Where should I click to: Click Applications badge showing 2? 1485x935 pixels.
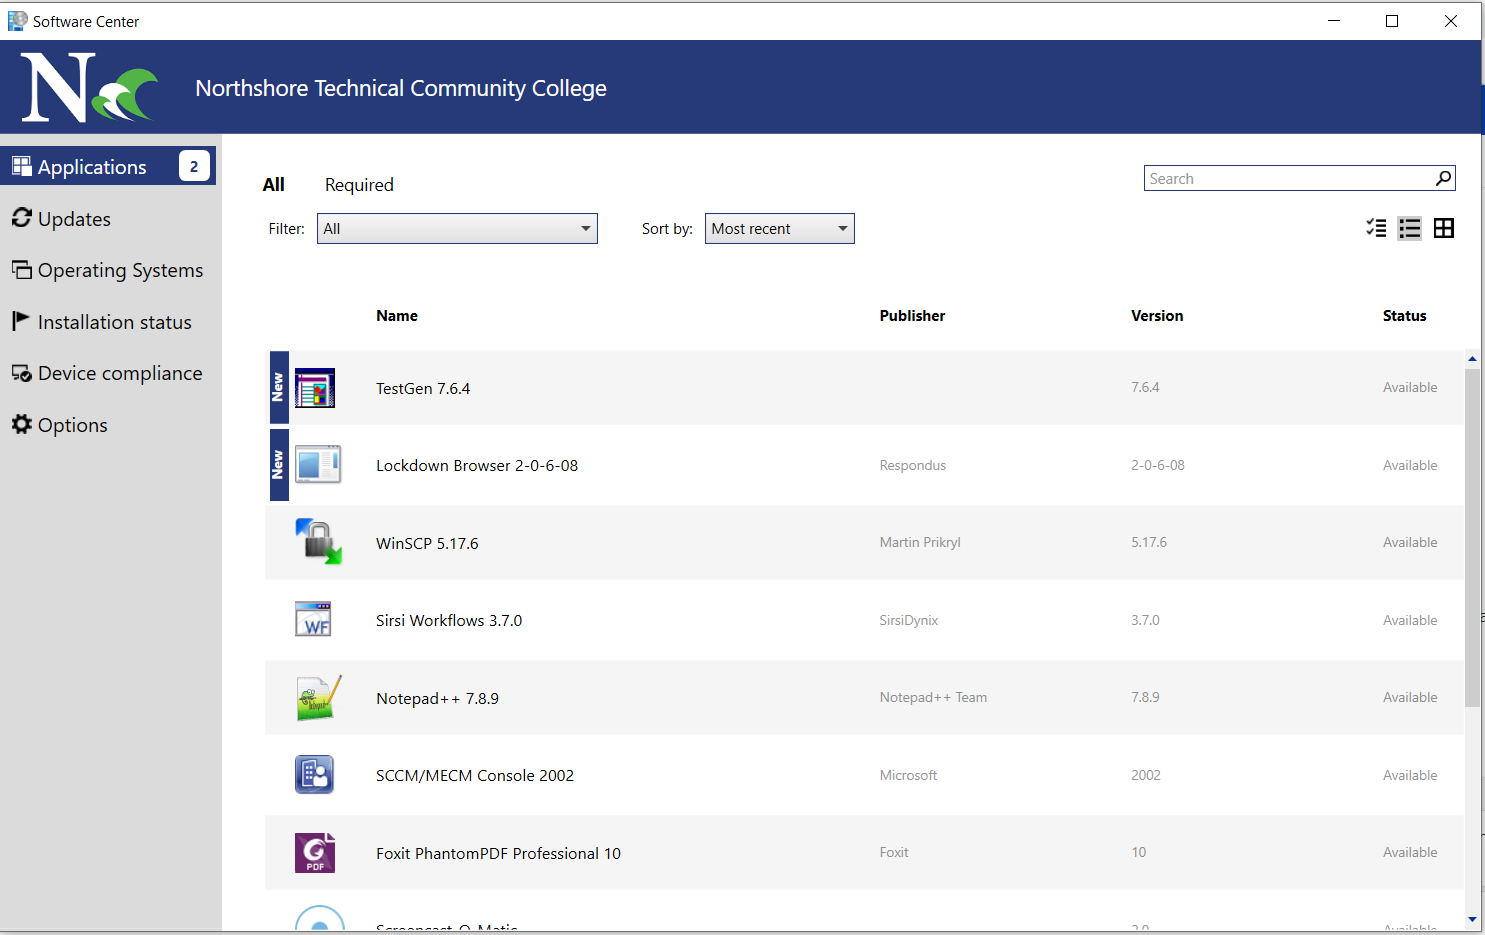click(194, 166)
